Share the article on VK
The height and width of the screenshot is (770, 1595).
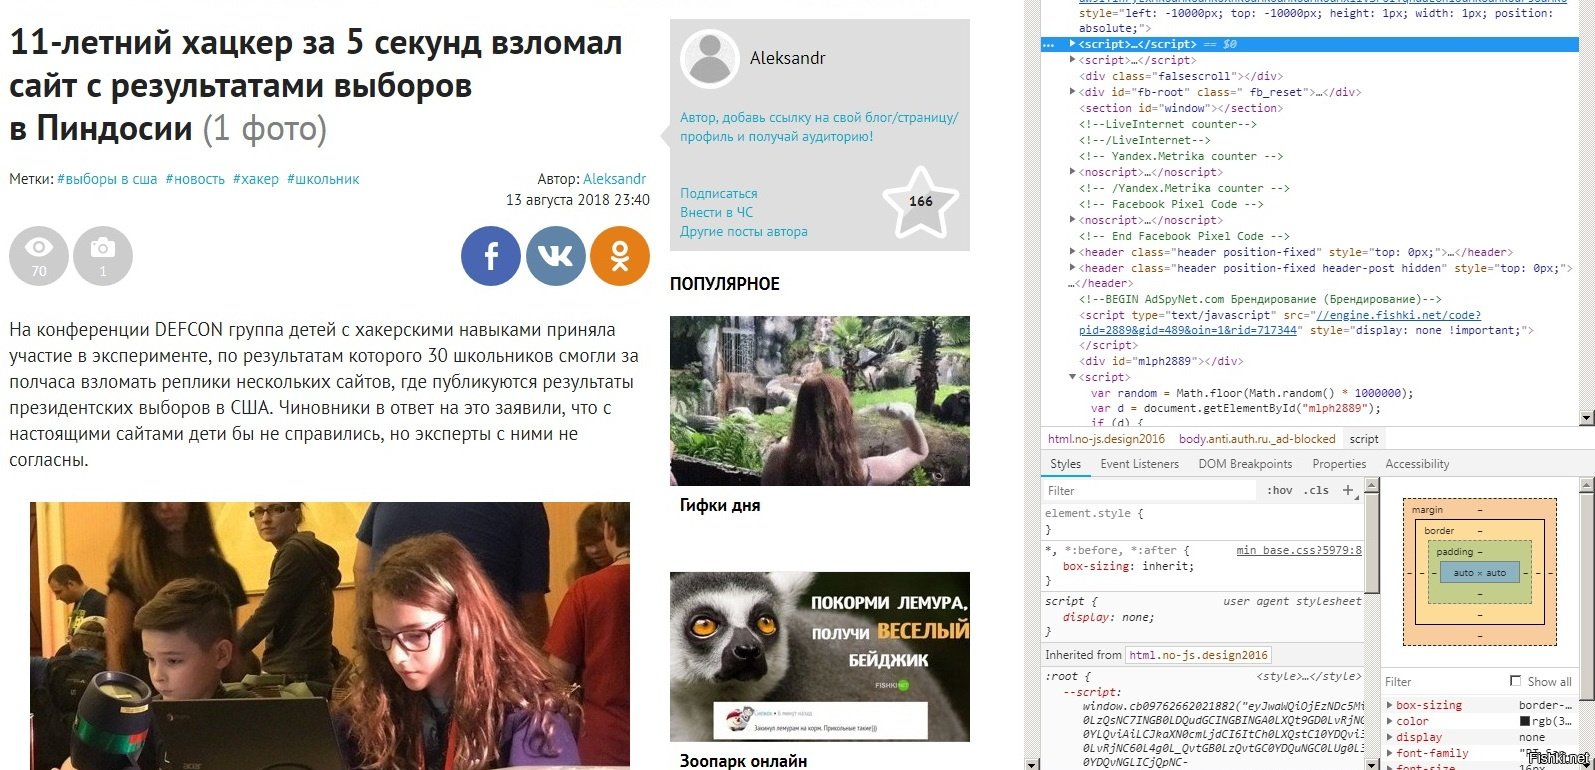coord(556,256)
